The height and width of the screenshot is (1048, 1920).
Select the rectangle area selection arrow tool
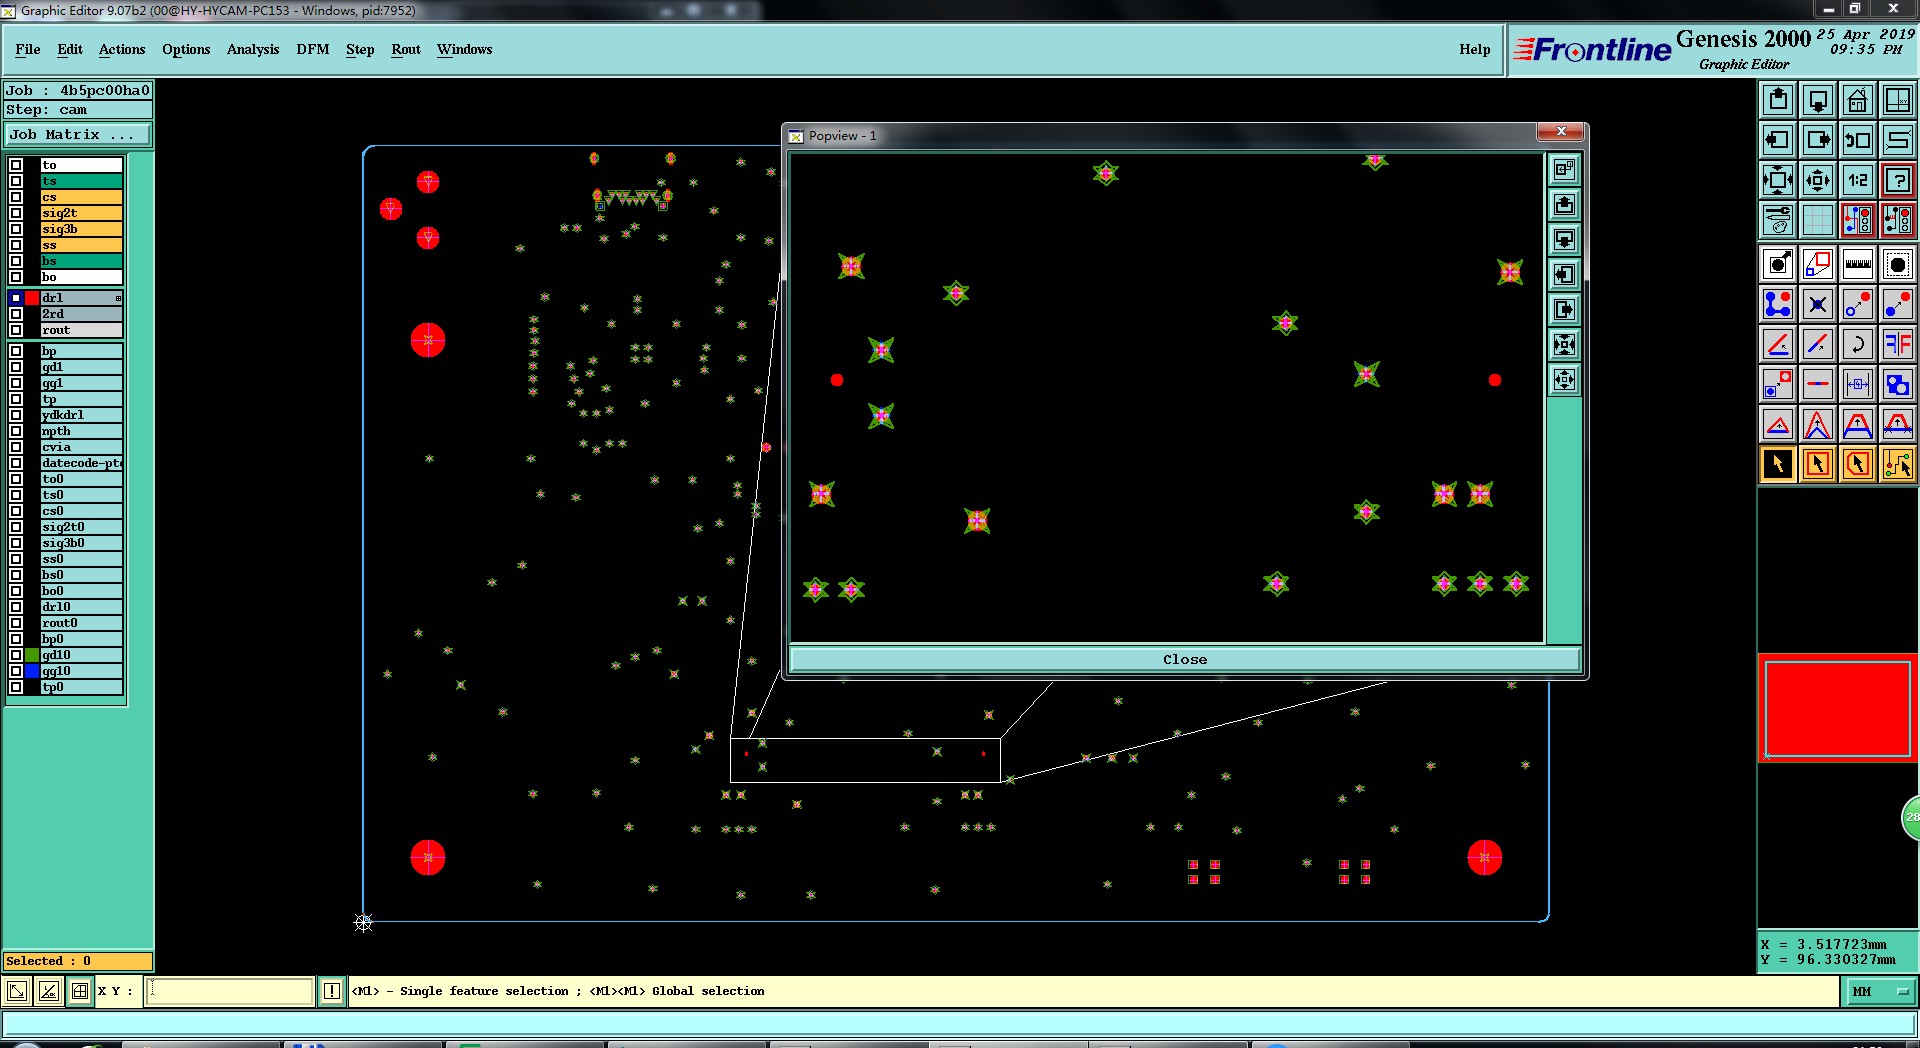click(x=1818, y=464)
